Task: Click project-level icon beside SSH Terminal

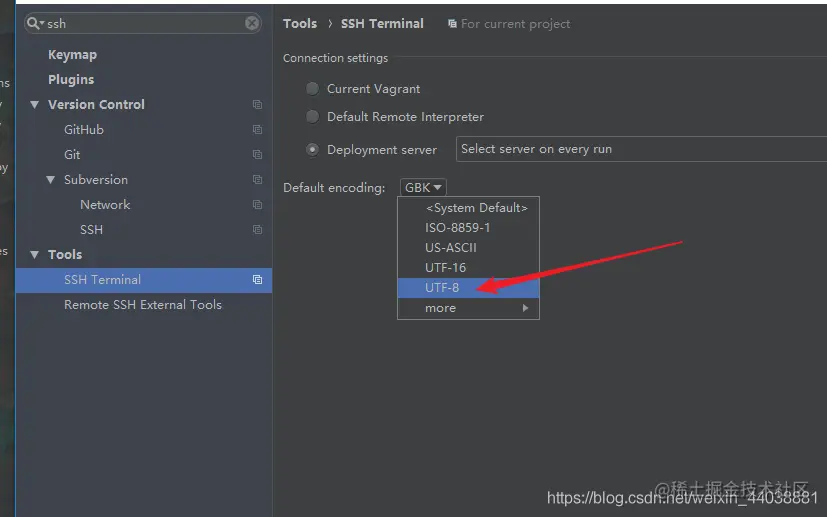Action: (x=257, y=280)
